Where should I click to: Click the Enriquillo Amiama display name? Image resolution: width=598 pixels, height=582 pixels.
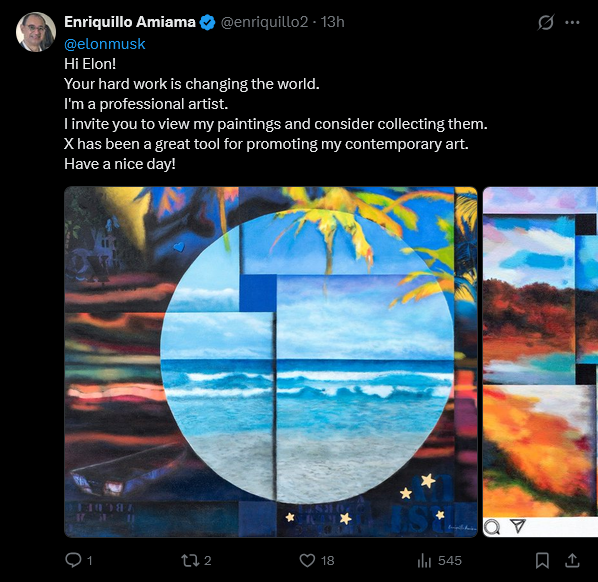[130, 22]
